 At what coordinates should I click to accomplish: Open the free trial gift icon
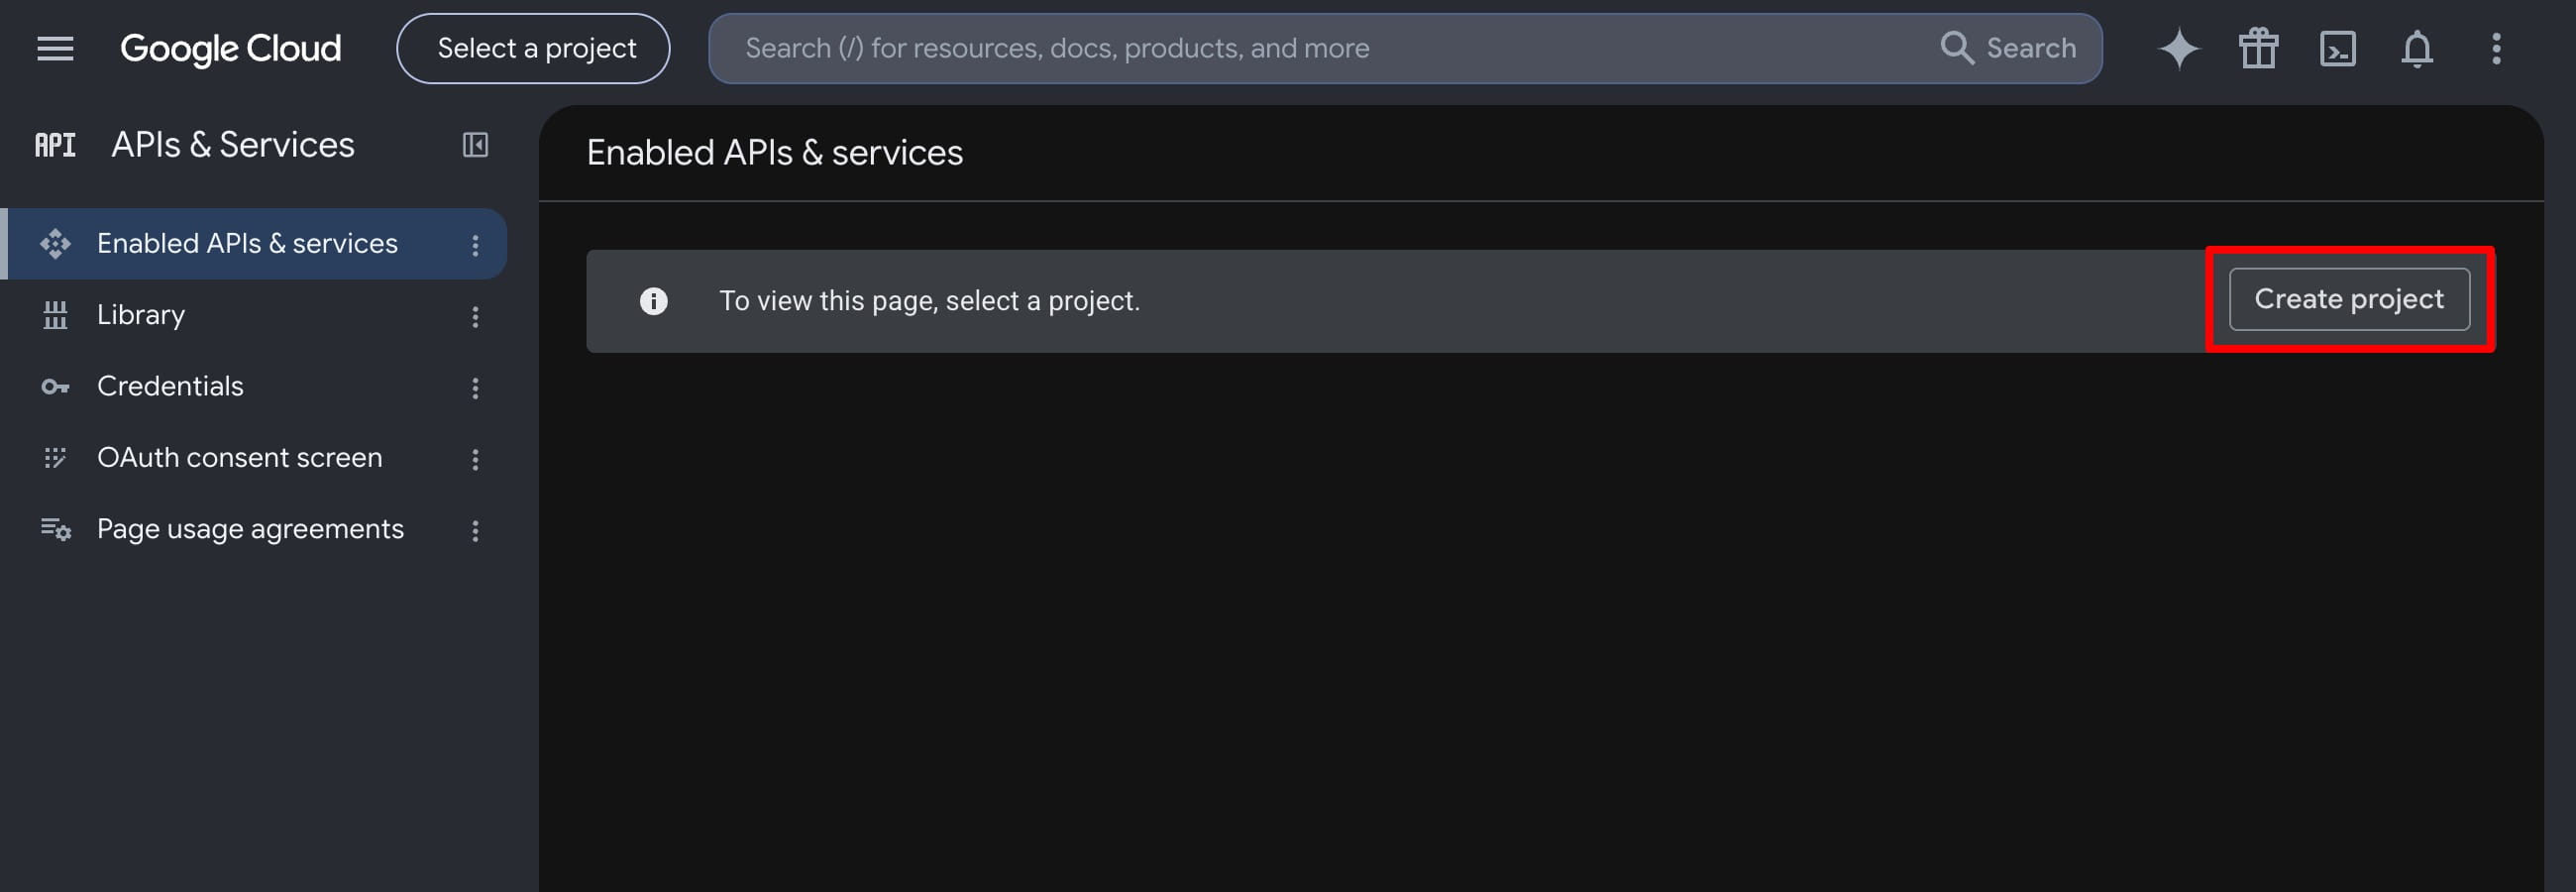[2258, 48]
